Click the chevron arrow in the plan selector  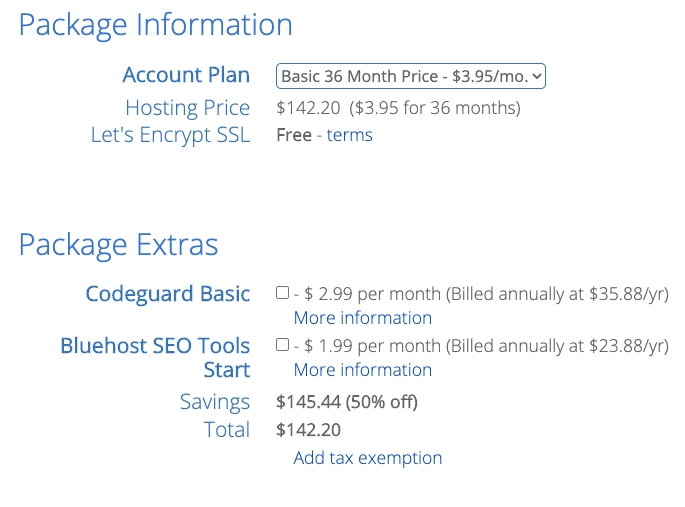point(537,76)
